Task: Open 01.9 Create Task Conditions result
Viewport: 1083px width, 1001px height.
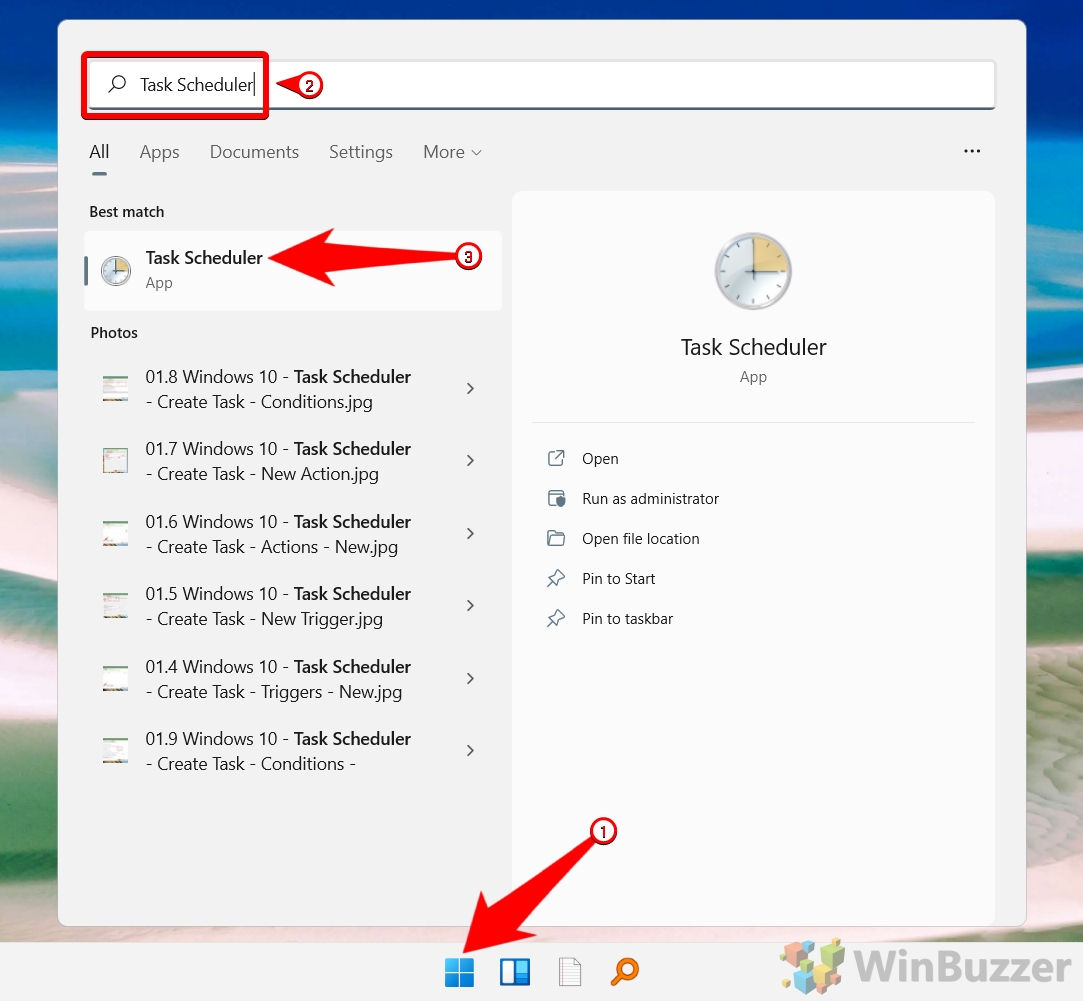Action: (293, 751)
